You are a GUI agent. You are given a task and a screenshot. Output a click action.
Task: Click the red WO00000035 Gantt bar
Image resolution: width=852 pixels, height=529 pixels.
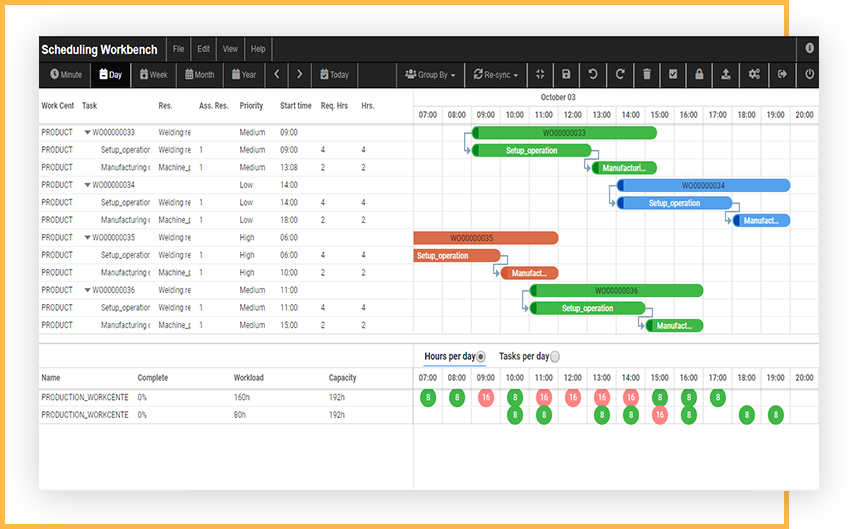click(485, 238)
